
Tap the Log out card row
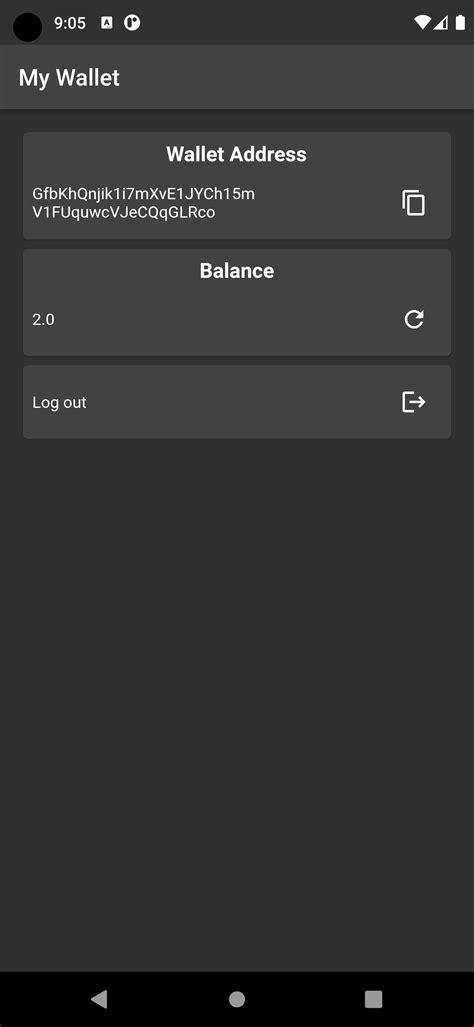(x=237, y=401)
